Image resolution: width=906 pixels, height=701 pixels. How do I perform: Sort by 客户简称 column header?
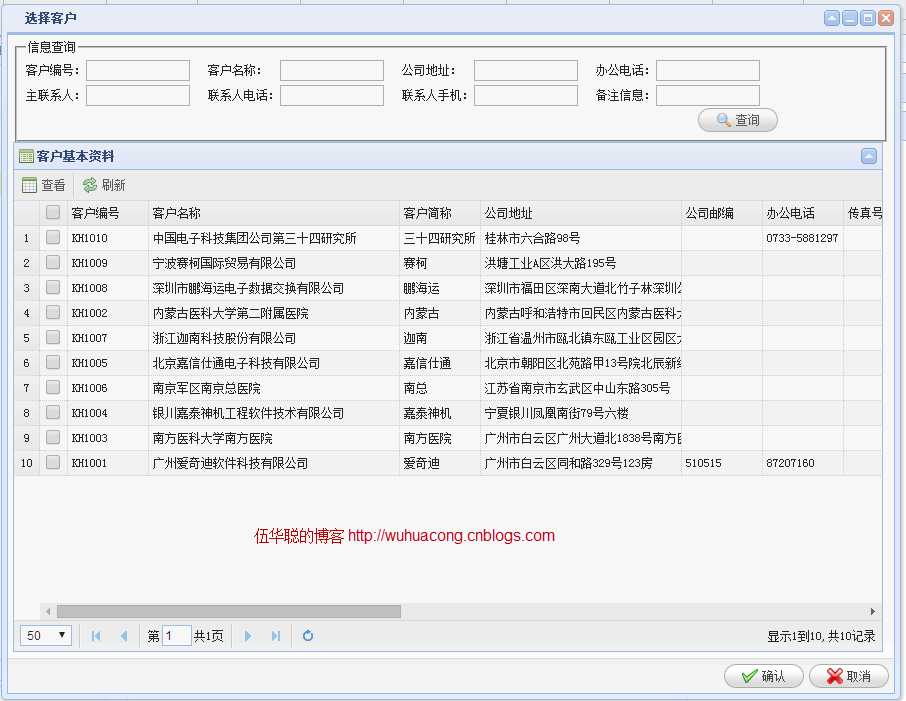pos(439,213)
